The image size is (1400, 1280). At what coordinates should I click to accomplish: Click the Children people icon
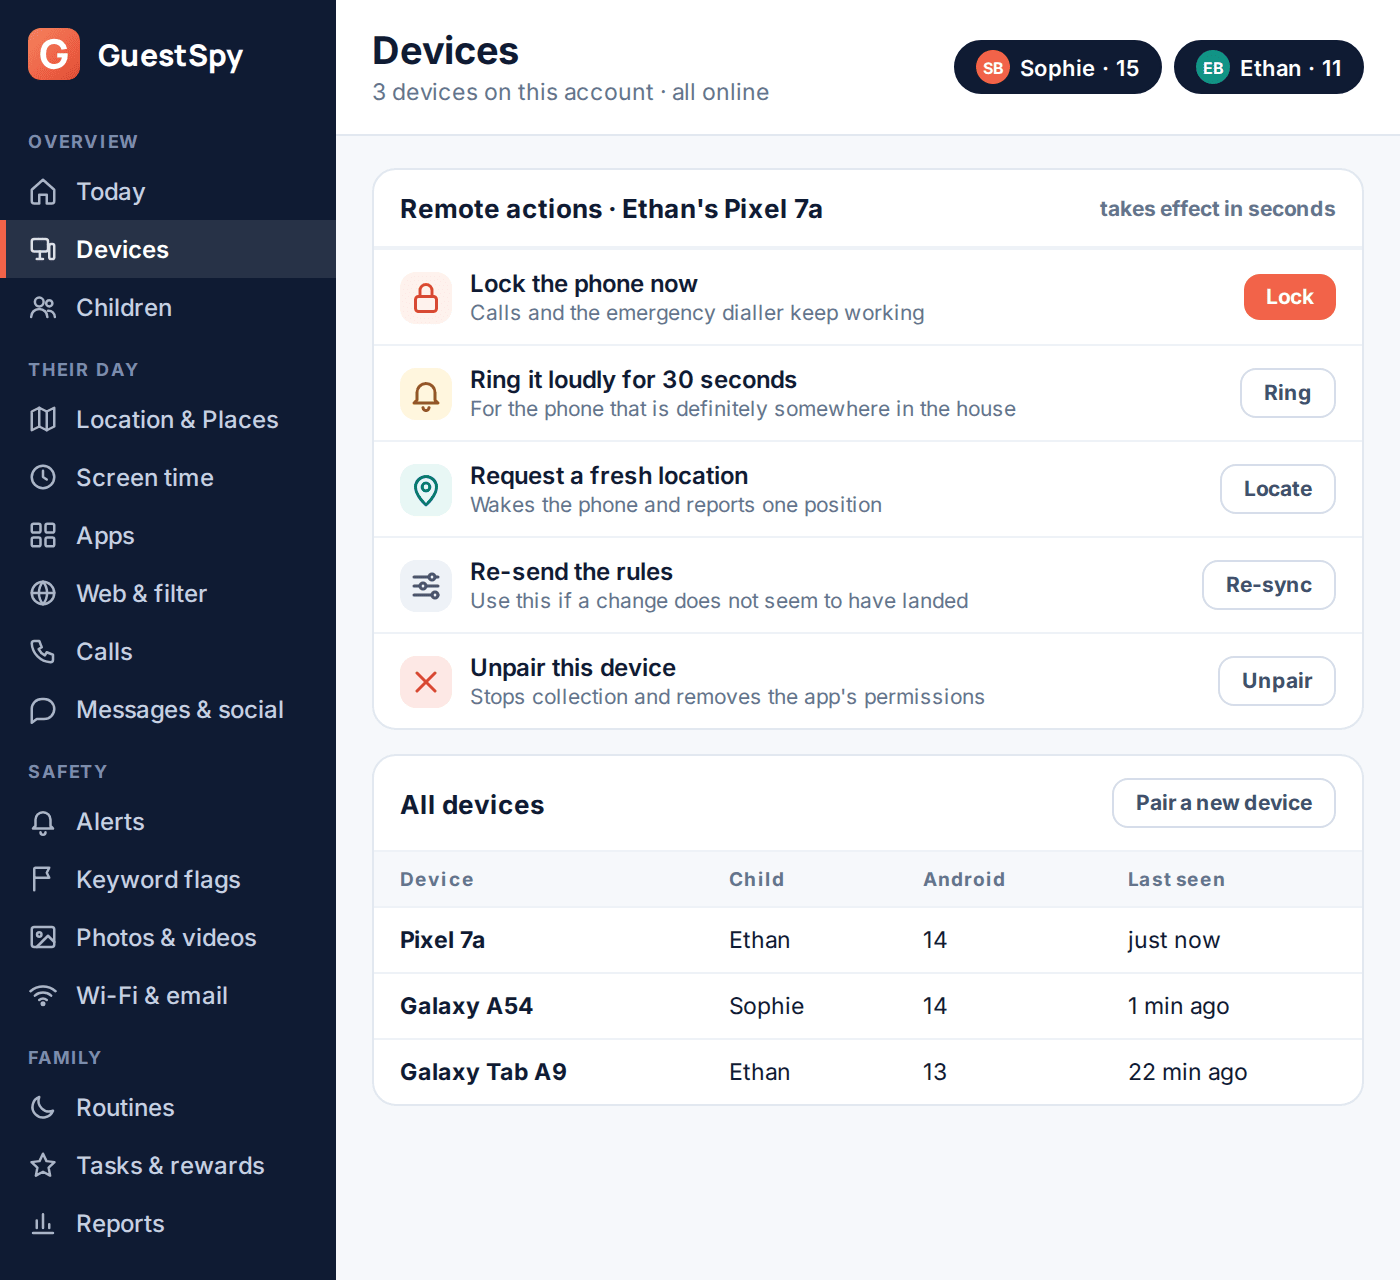(43, 307)
